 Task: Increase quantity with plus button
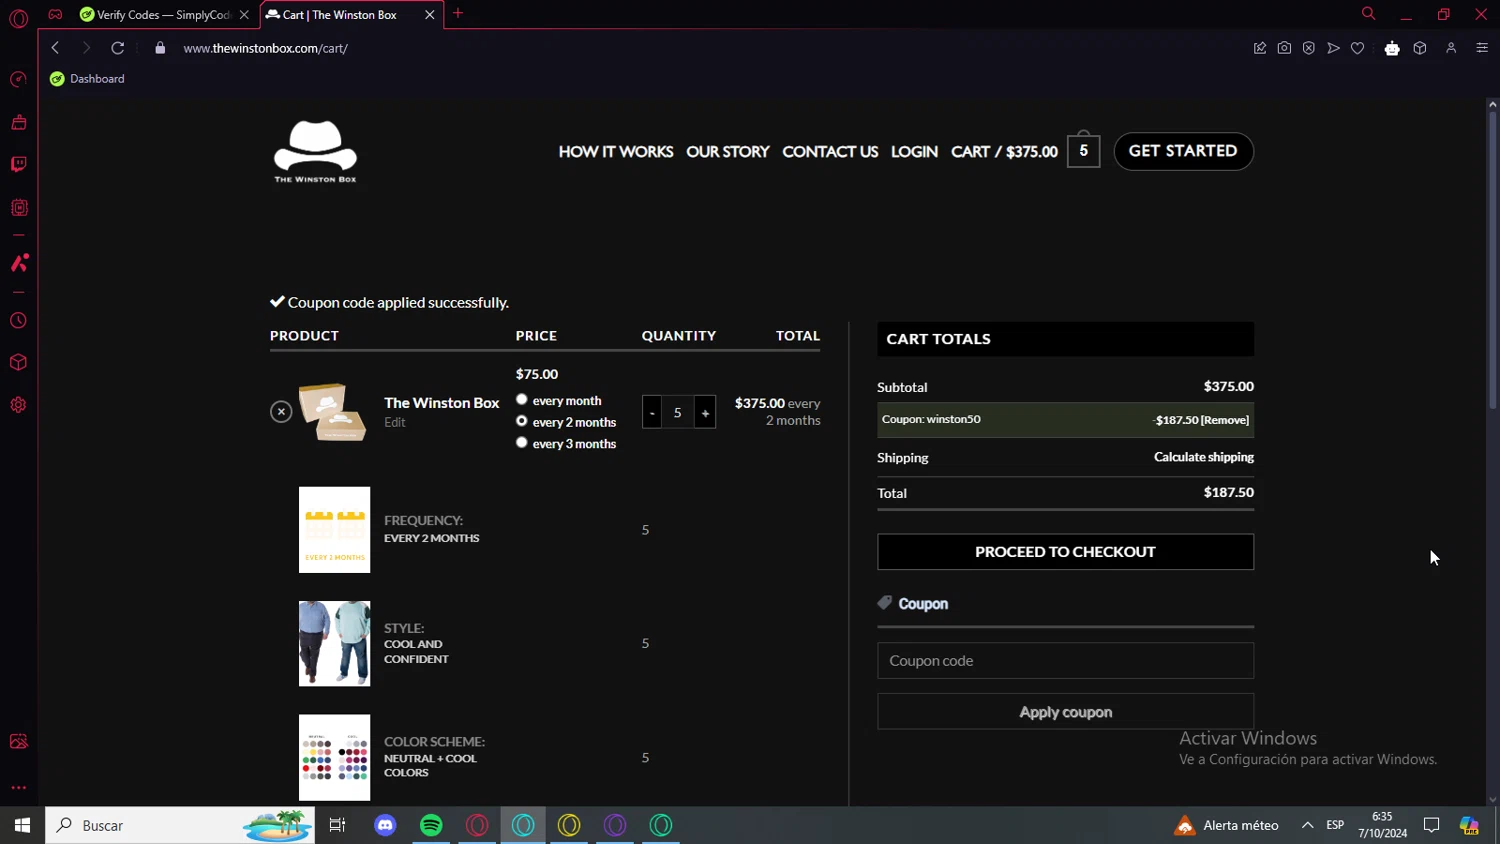pos(705,413)
